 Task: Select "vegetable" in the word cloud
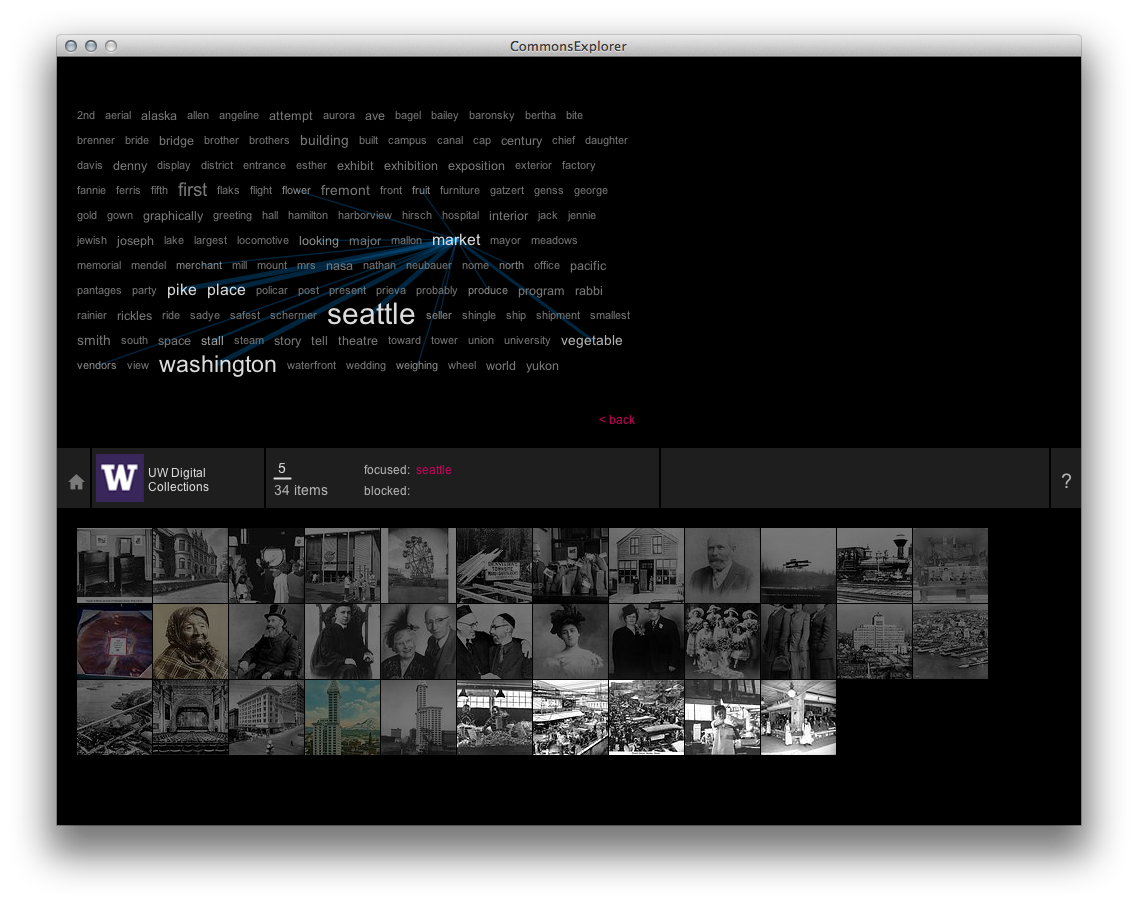point(592,340)
